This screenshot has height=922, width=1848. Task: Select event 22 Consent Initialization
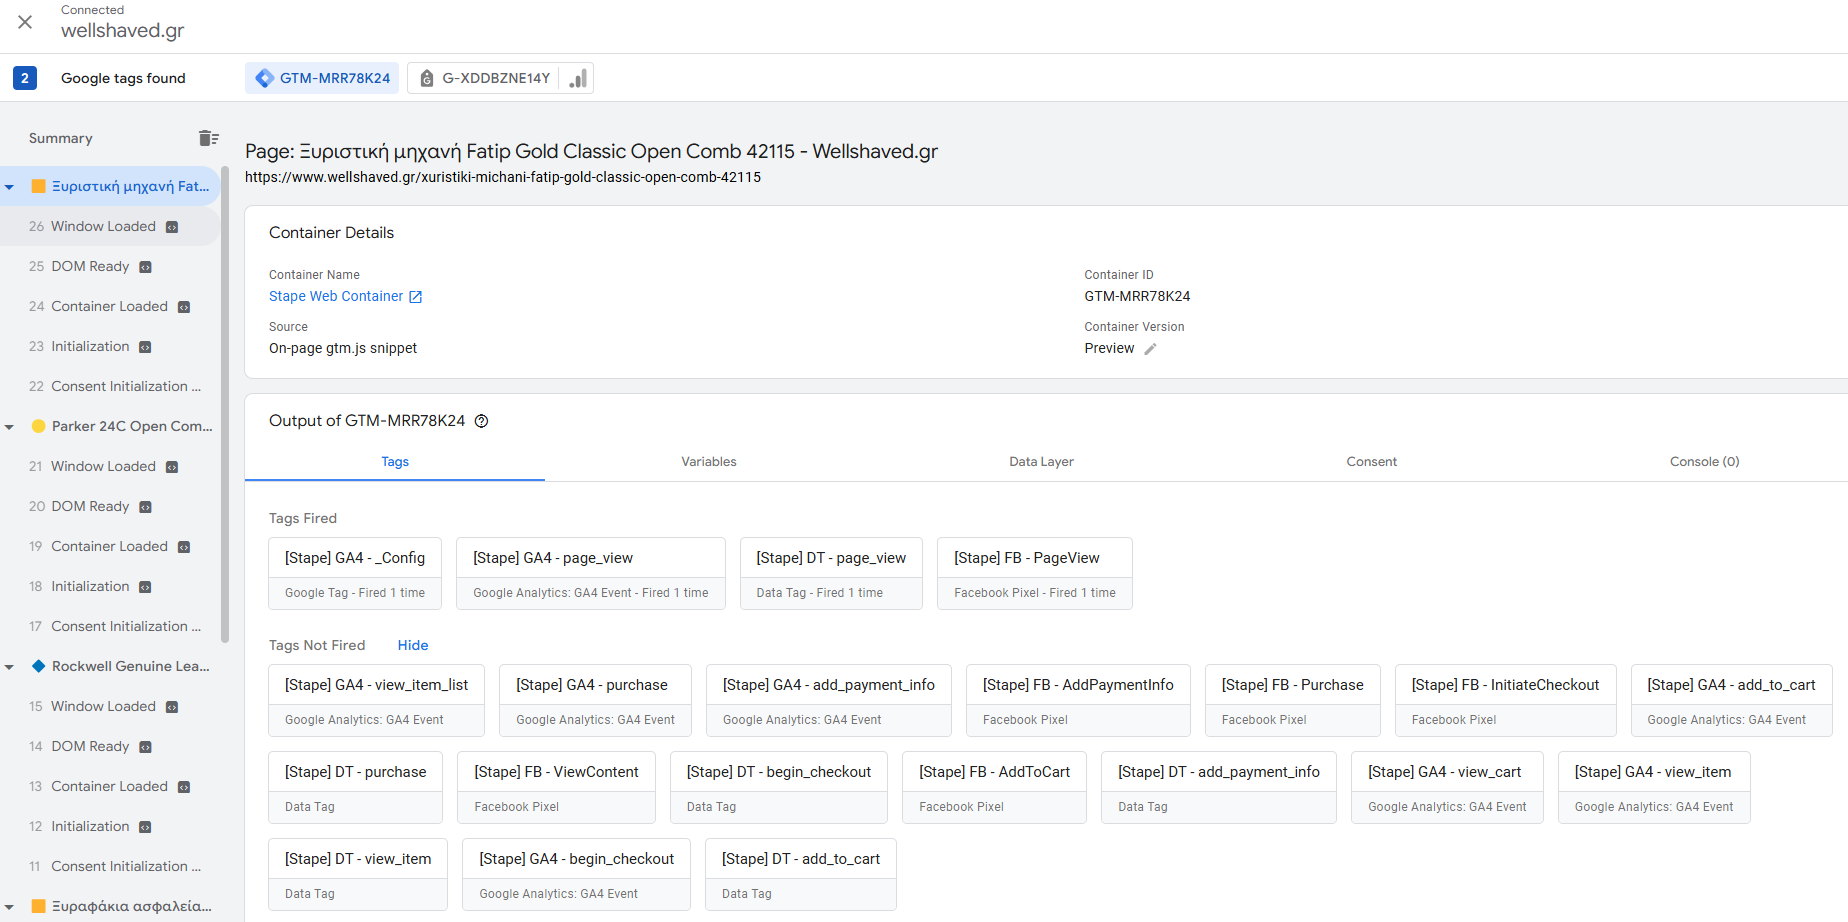click(110, 386)
